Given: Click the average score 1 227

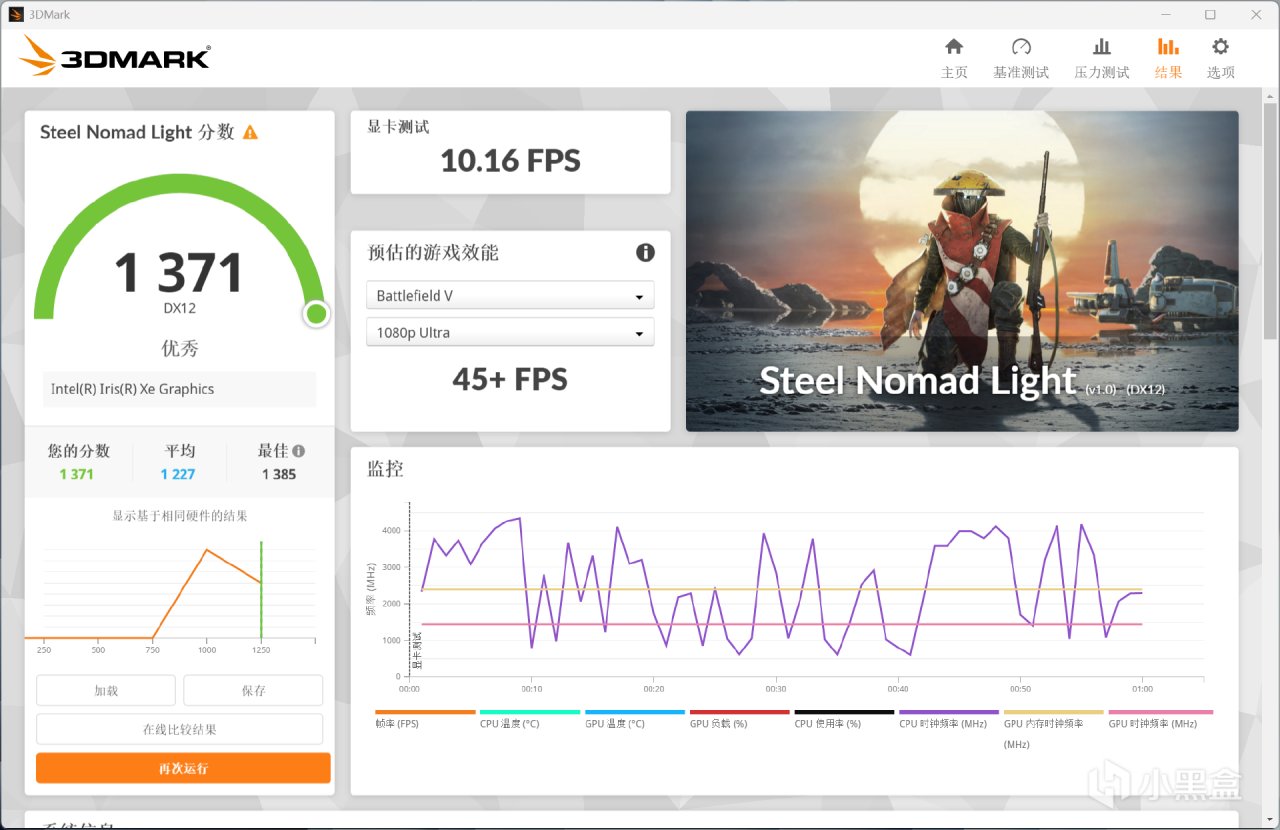Looking at the screenshot, I should click(178, 474).
